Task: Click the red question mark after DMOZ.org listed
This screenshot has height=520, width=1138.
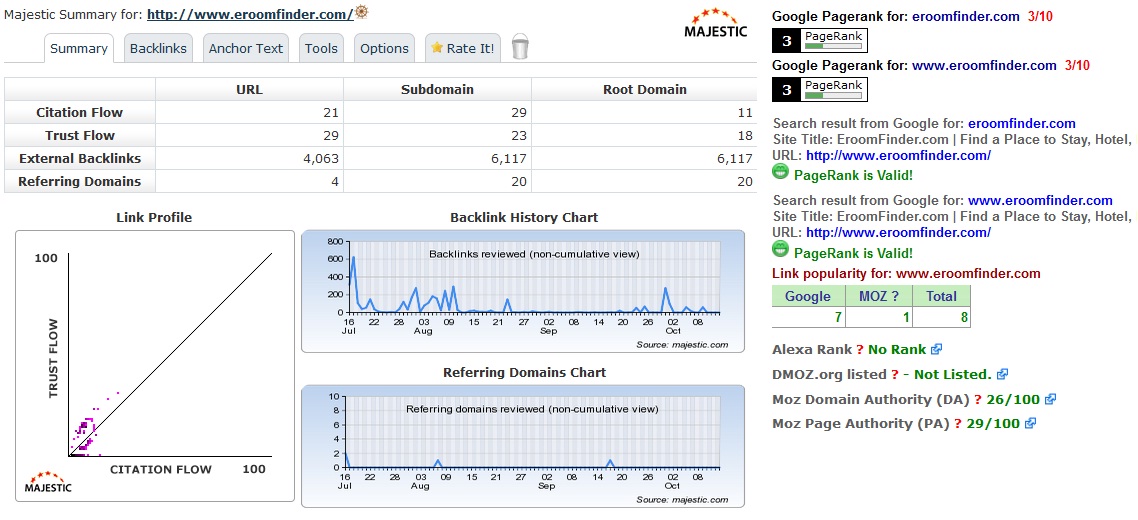Action: coord(895,375)
